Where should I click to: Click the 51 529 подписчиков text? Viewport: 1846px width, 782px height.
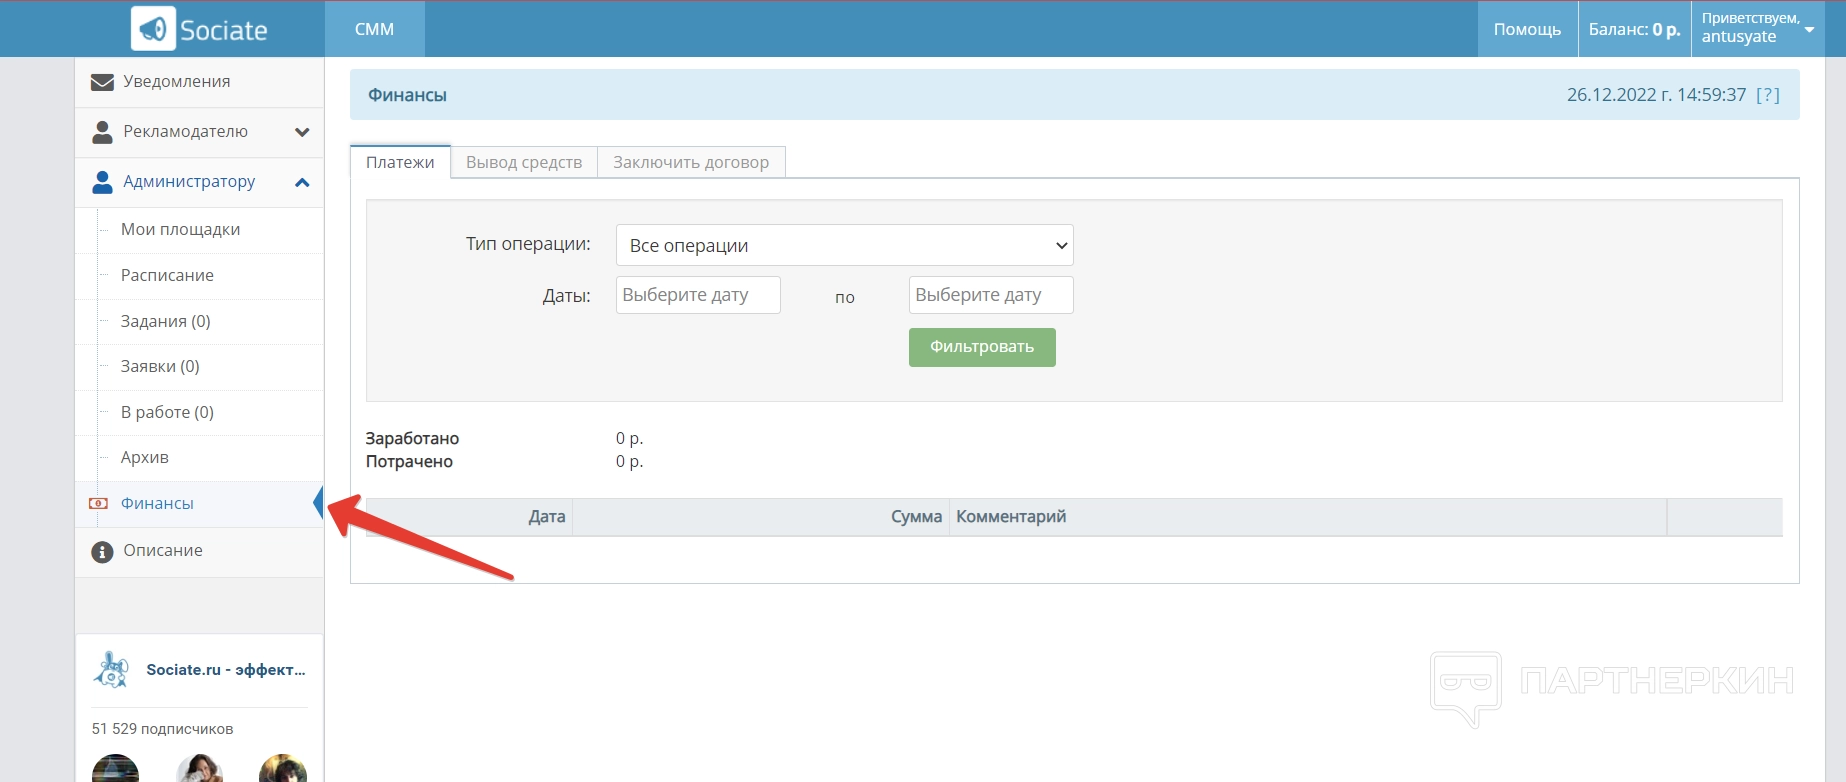(x=162, y=729)
